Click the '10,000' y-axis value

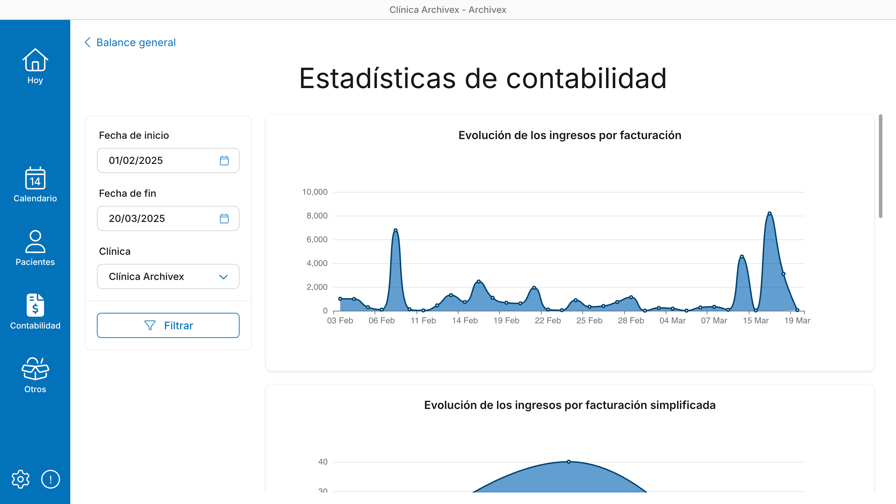315,192
